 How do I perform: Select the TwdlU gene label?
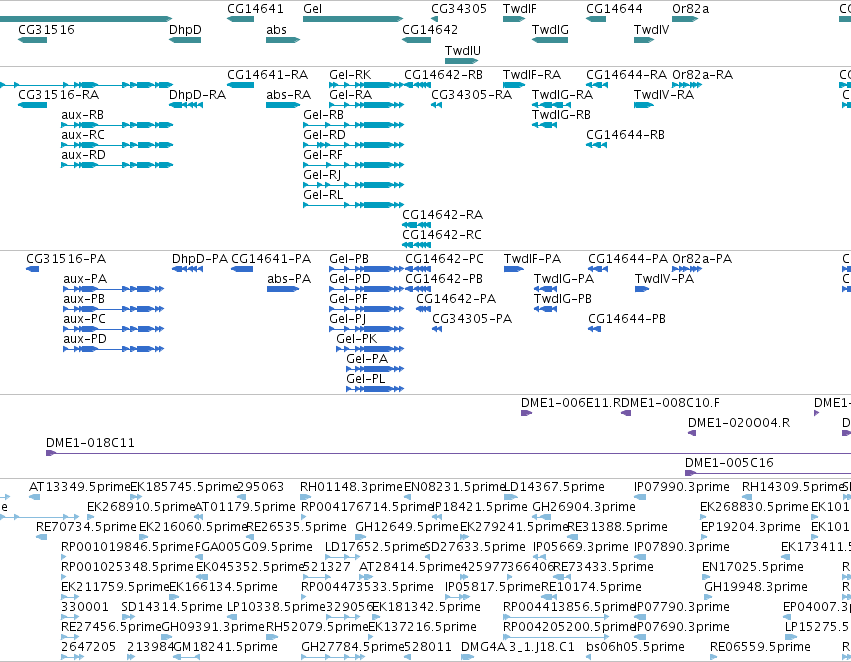pyautogui.click(x=463, y=50)
